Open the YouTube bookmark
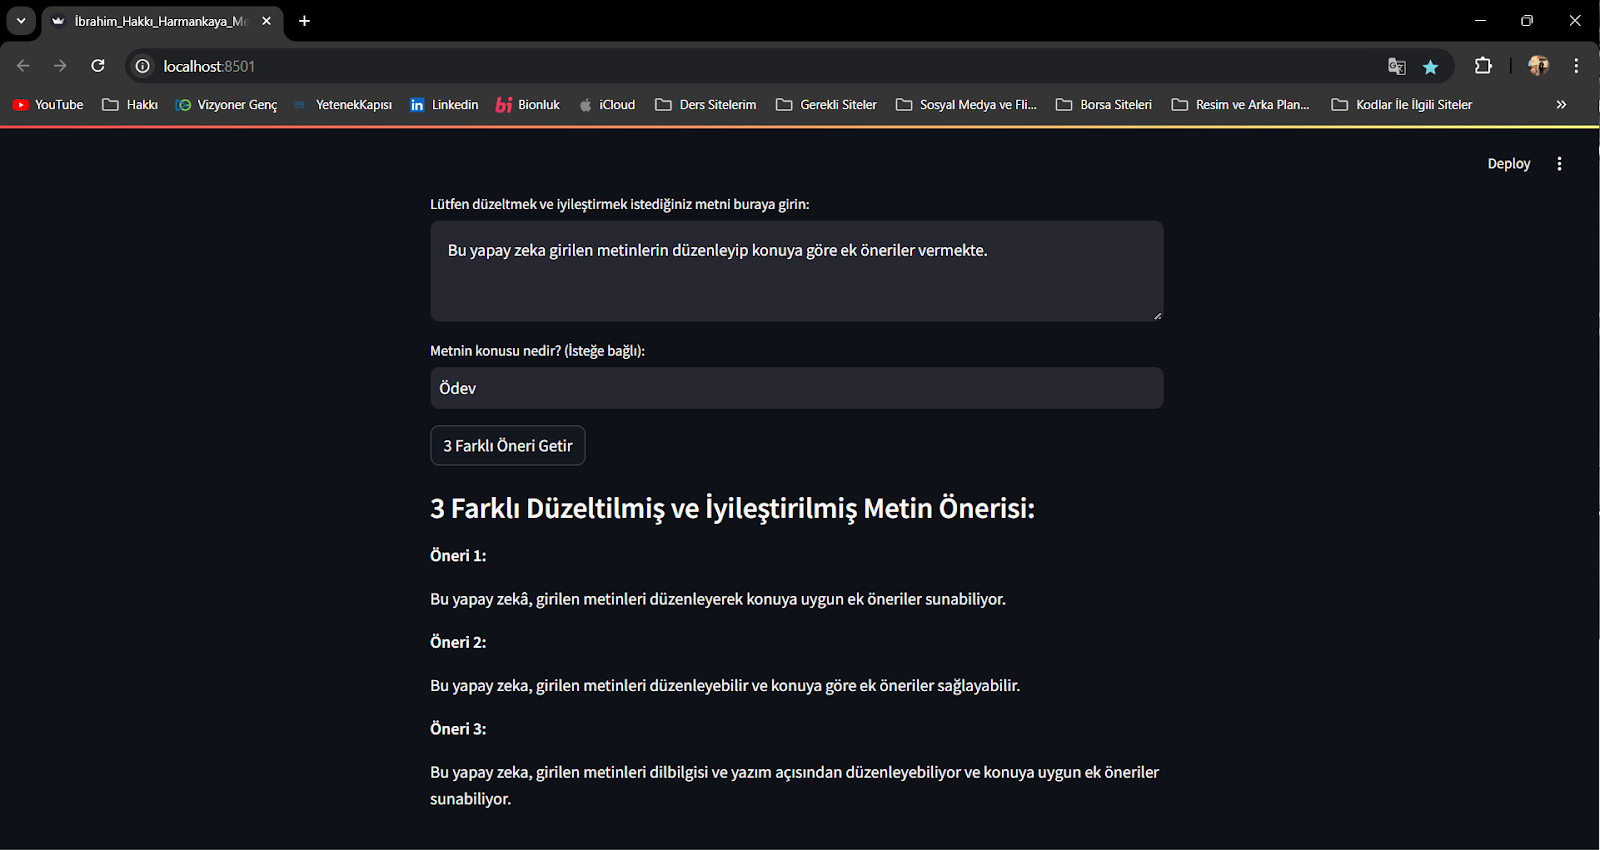1600x850 pixels. point(48,105)
